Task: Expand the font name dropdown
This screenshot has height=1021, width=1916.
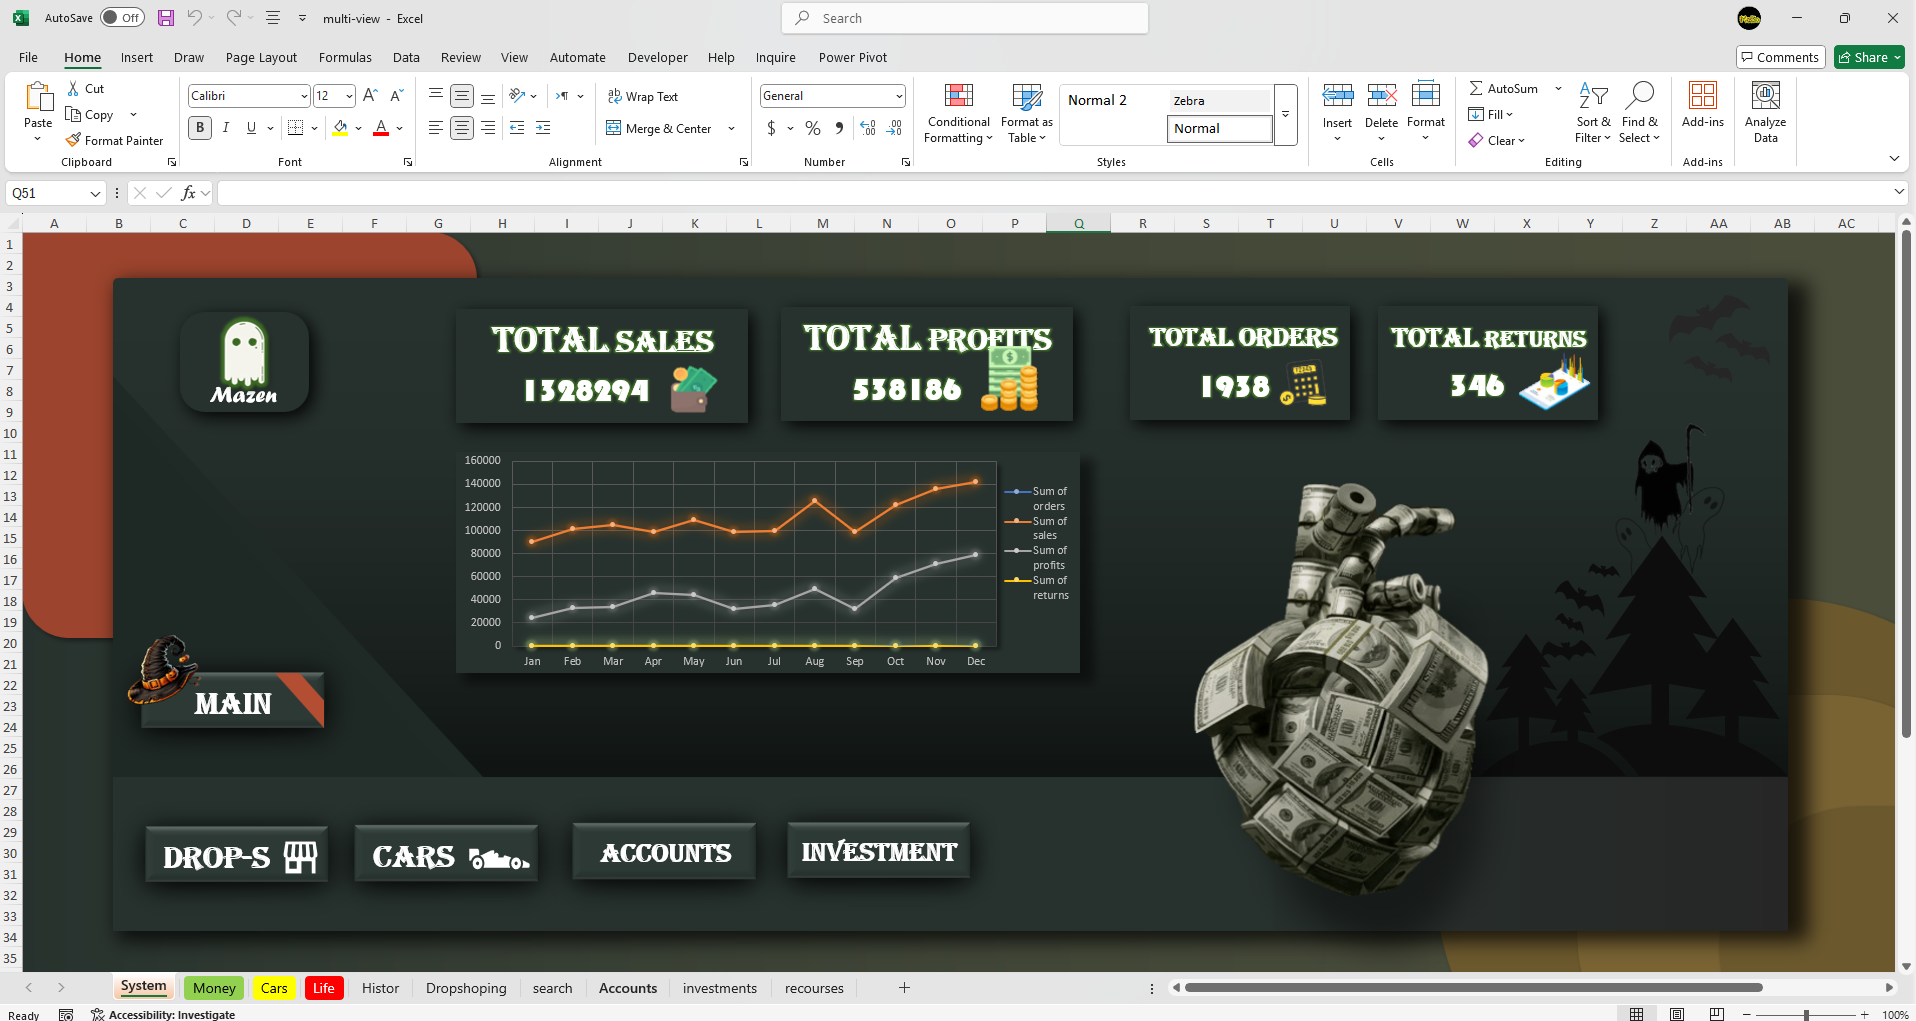Action: (x=304, y=96)
